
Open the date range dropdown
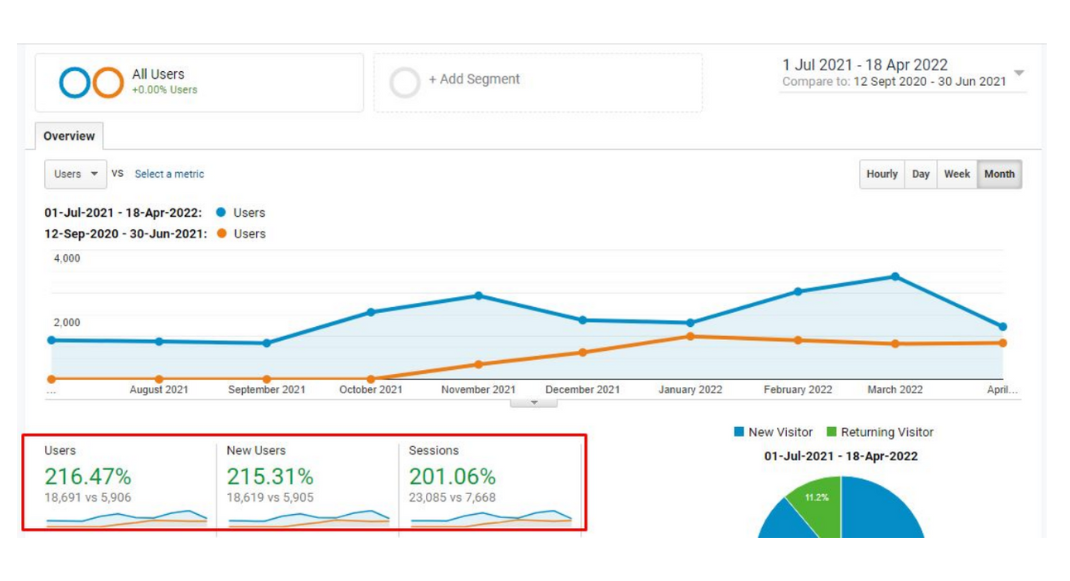tap(1018, 74)
